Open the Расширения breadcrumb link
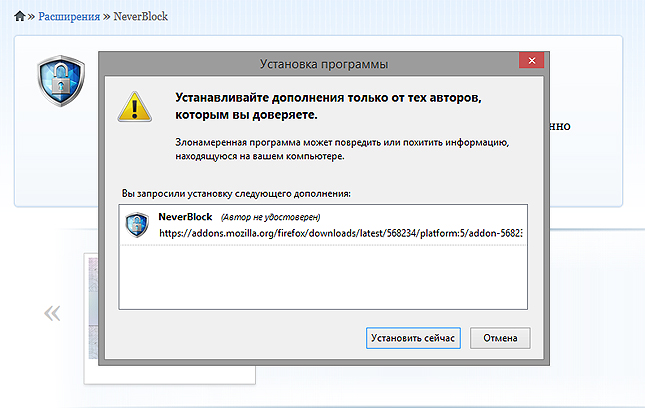The height and width of the screenshot is (408, 645). [71, 17]
